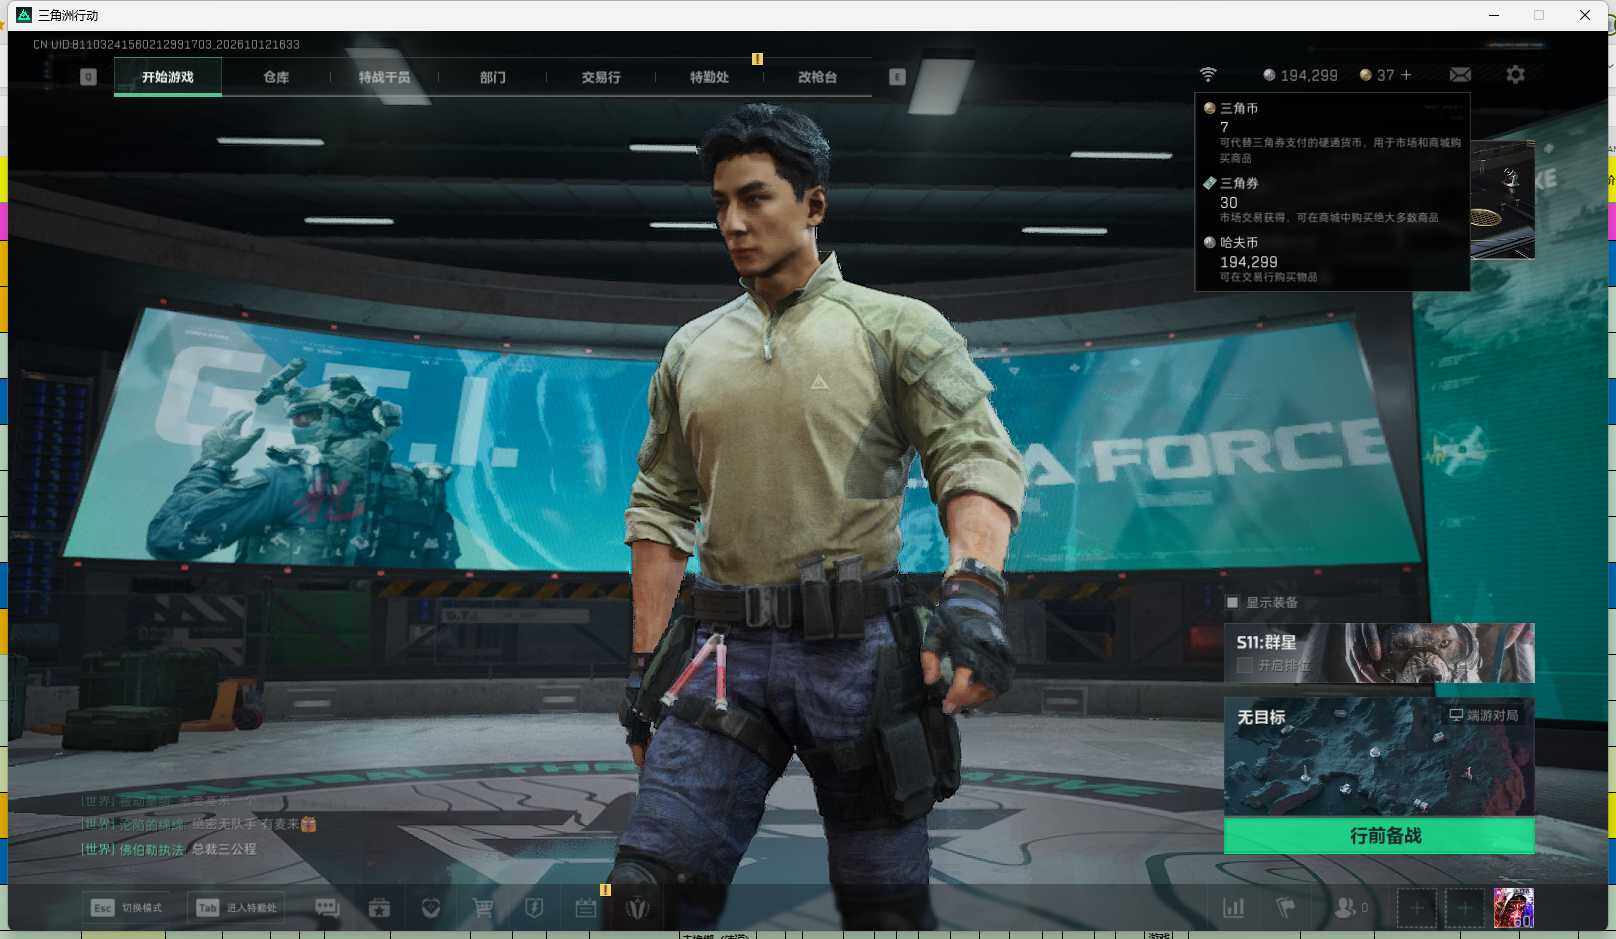This screenshot has height=939, width=1616.
Task: Open the chat speech-bubble icon in bottom bar
Action: point(327,907)
